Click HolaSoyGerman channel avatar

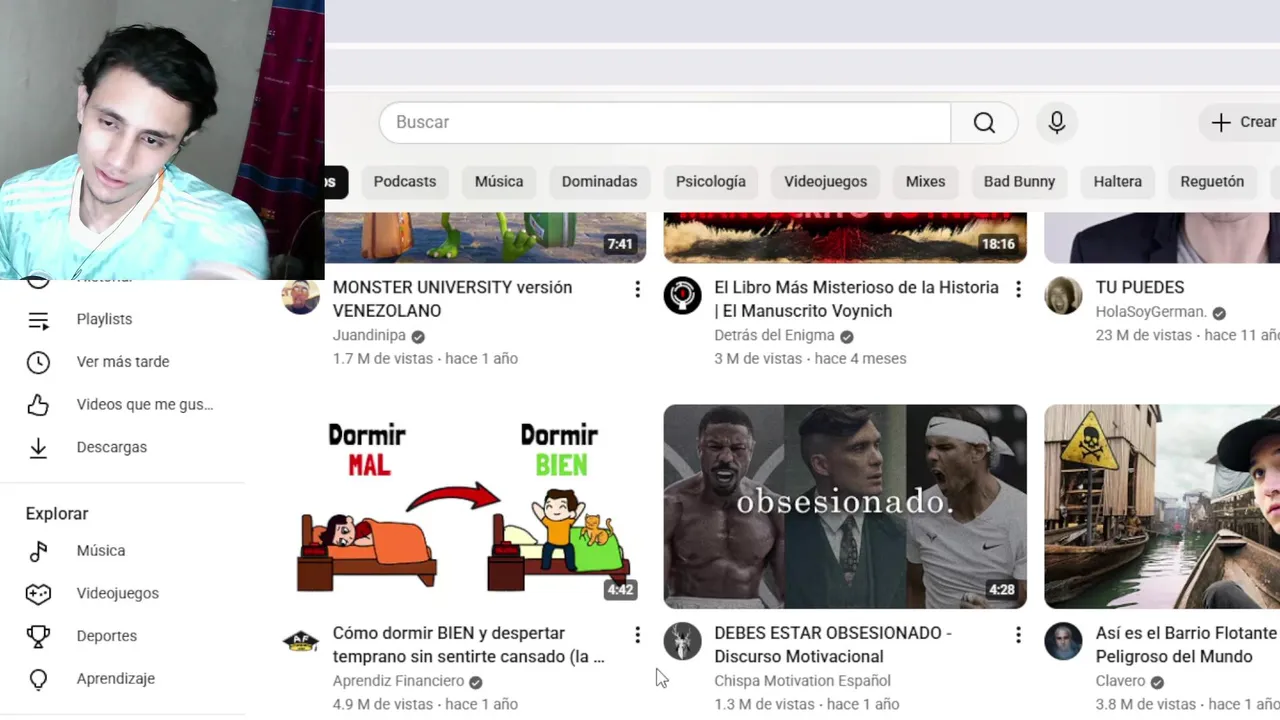point(1063,296)
